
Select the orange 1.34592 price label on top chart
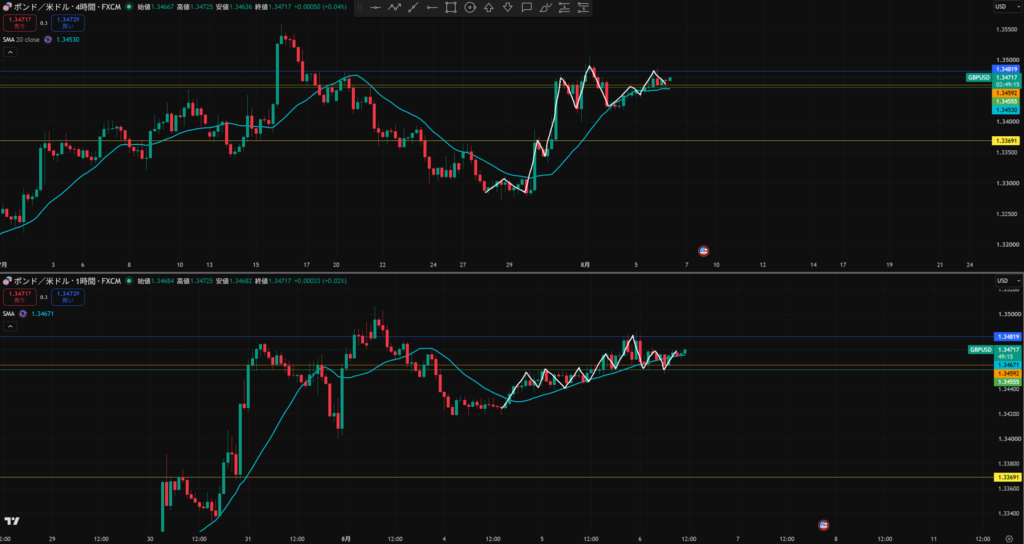point(1006,93)
